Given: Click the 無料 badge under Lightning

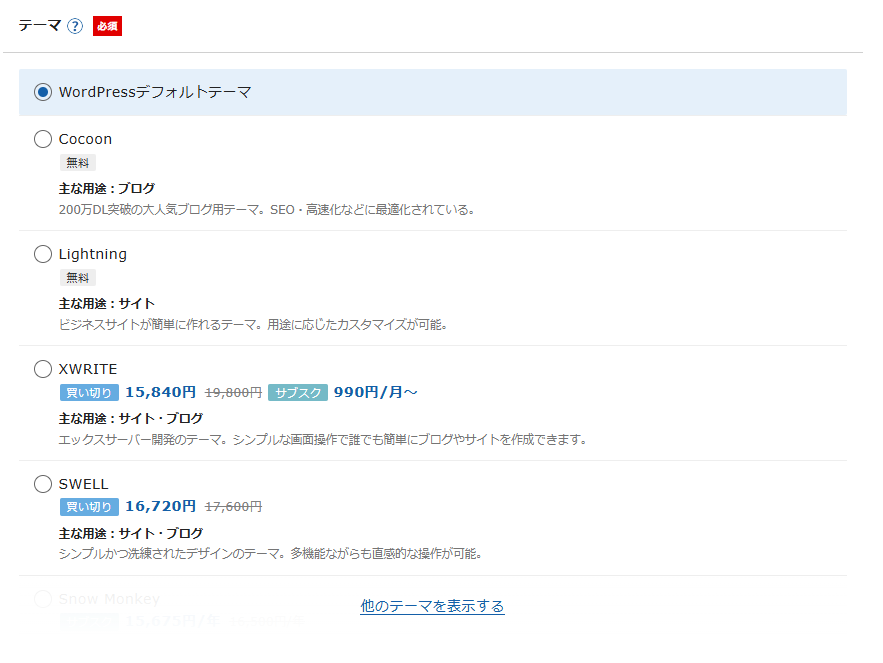Looking at the screenshot, I should [x=77, y=278].
